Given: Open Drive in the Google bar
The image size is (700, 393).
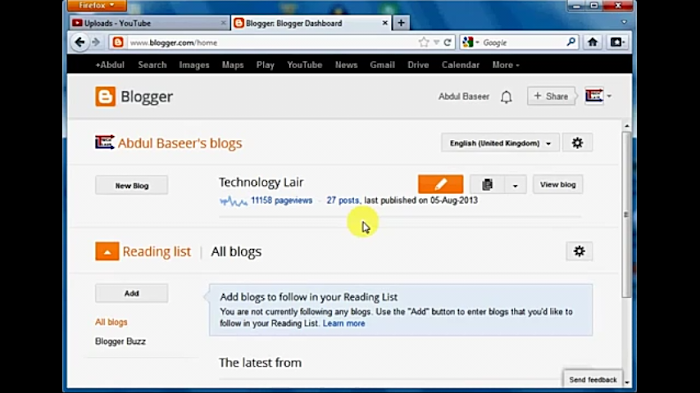Looking at the screenshot, I should [x=418, y=65].
